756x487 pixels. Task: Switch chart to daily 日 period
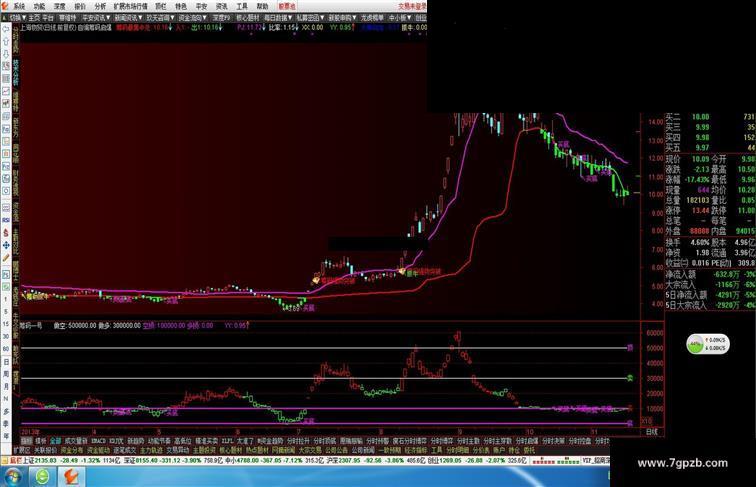[6, 362]
